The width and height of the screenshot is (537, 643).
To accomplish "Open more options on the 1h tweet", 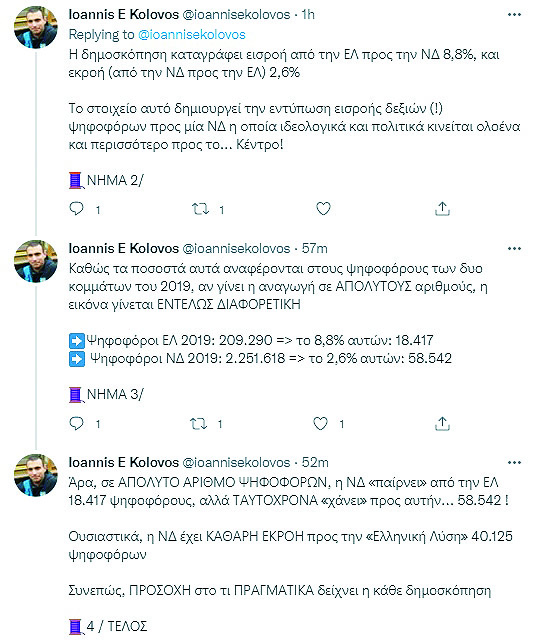I will [514, 15].
